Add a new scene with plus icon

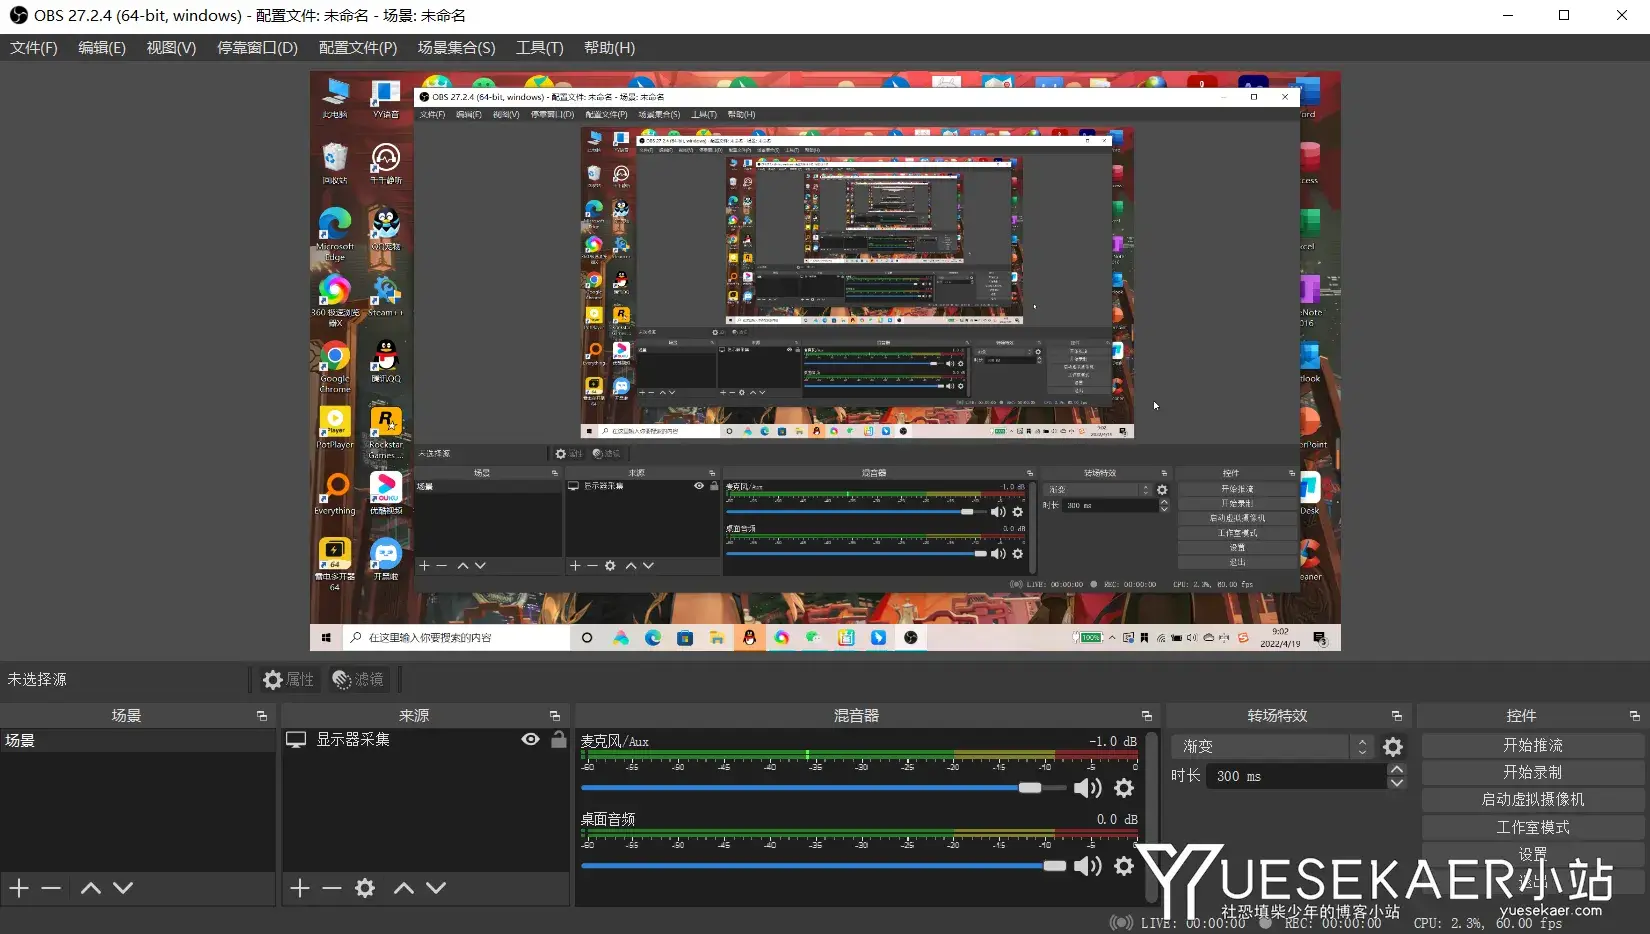pyautogui.click(x=19, y=888)
